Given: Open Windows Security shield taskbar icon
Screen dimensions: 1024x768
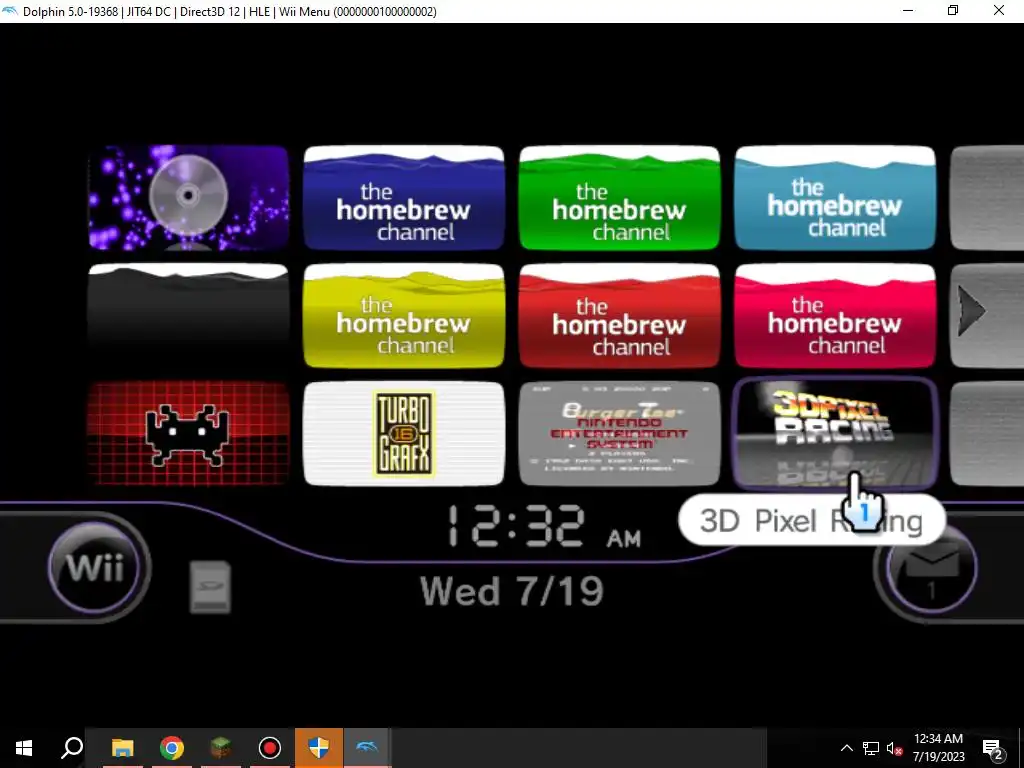Looking at the screenshot, I should (x=318, y=748).
